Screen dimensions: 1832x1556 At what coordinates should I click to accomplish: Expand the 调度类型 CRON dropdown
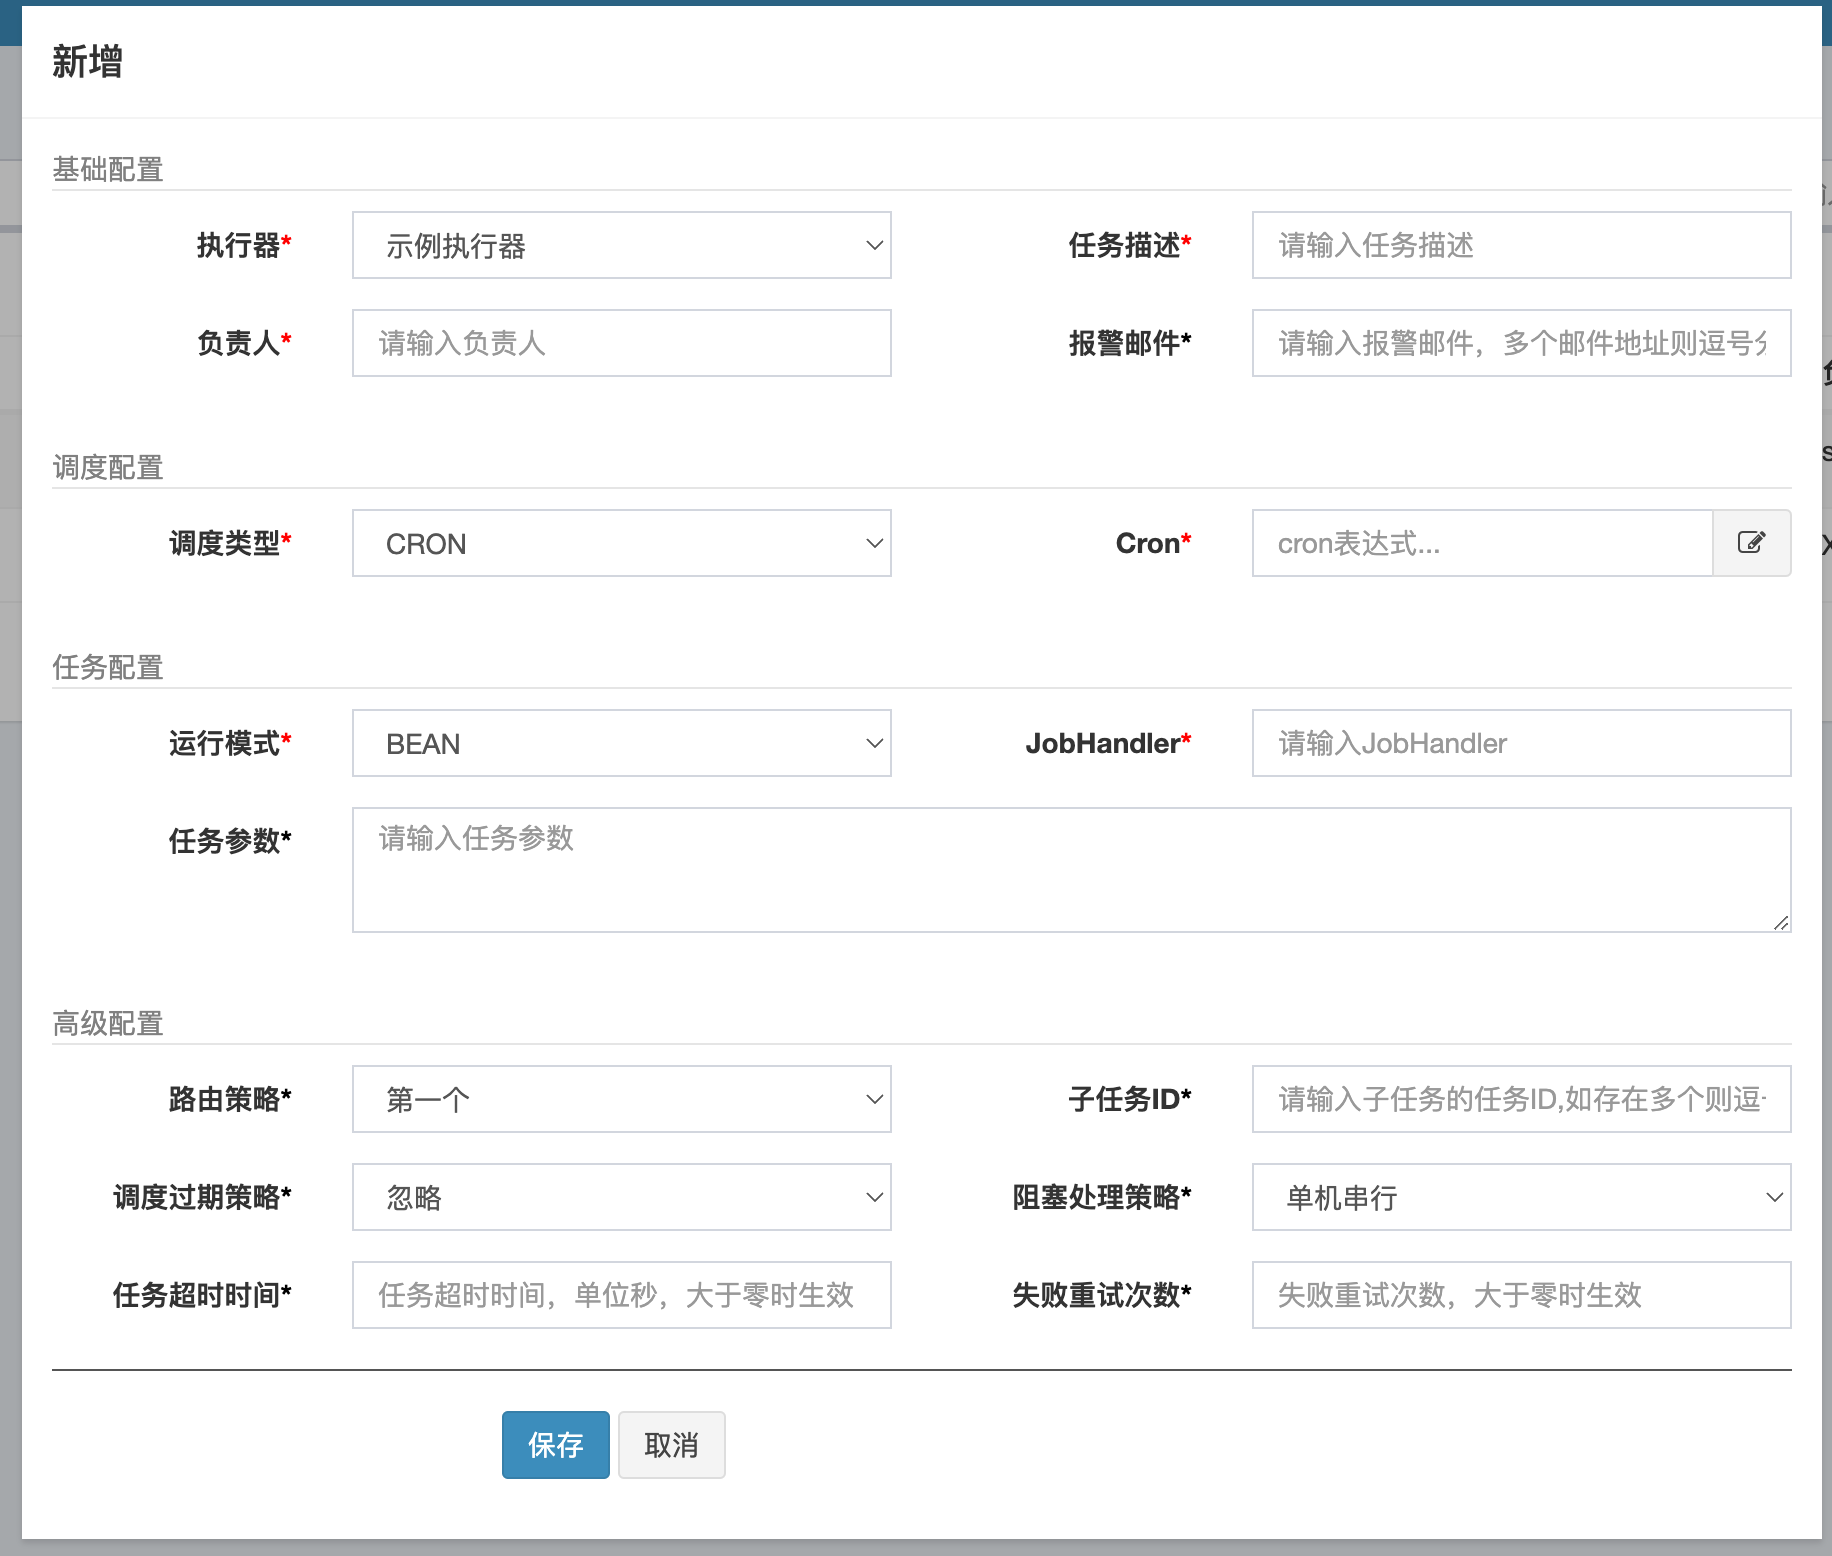(620, 543)
